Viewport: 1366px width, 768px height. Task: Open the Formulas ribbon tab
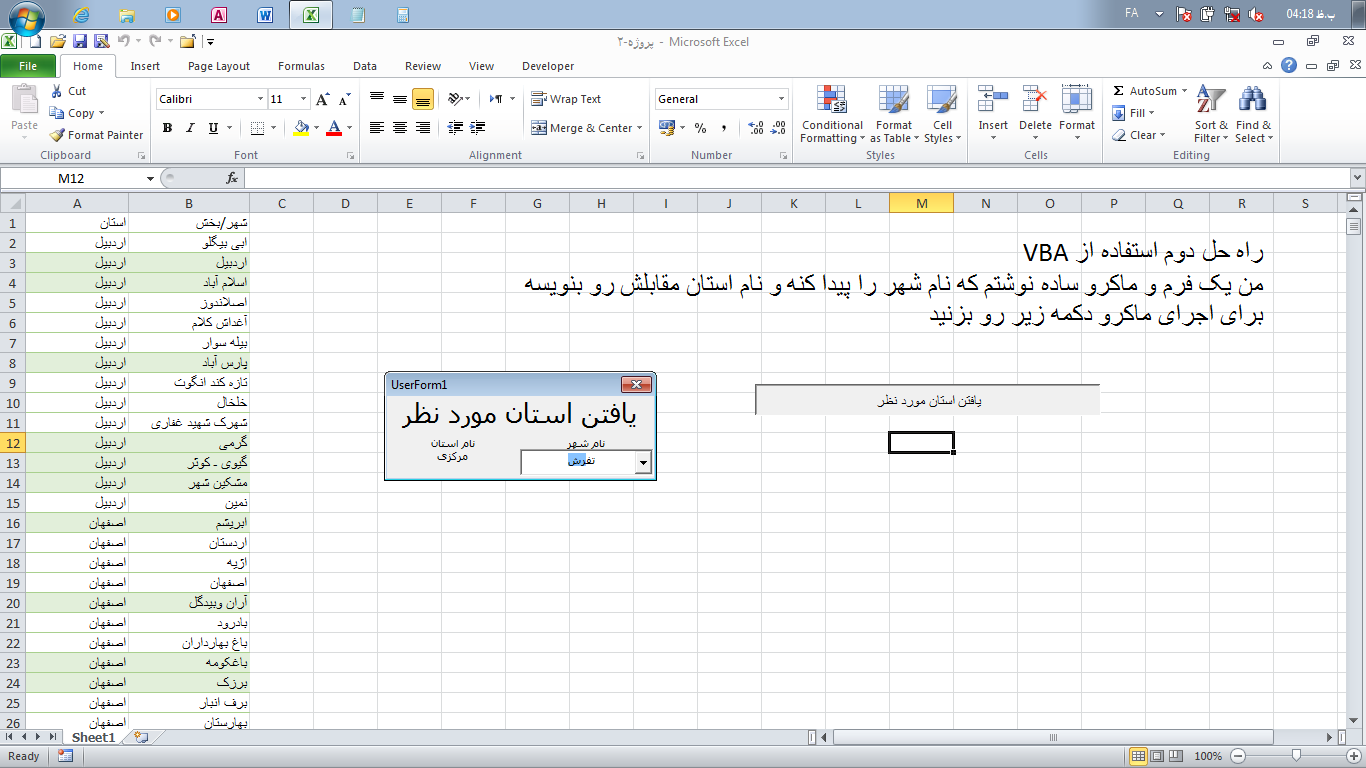click(301, 65)
